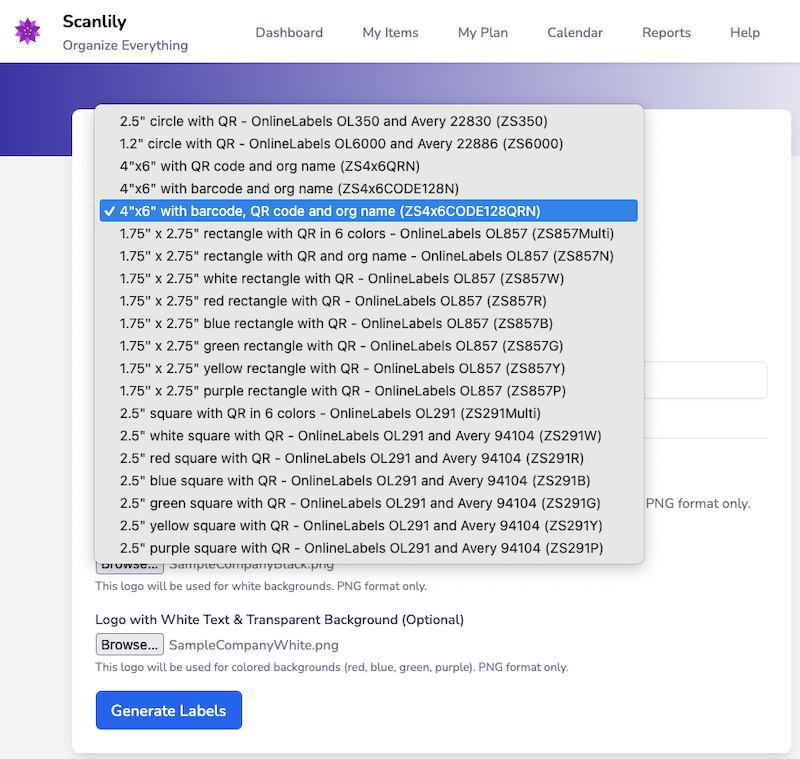Viewport: 800px width, 759px height.
Task: Click the Scanlily purple logo icon
Action: (28, 31)
